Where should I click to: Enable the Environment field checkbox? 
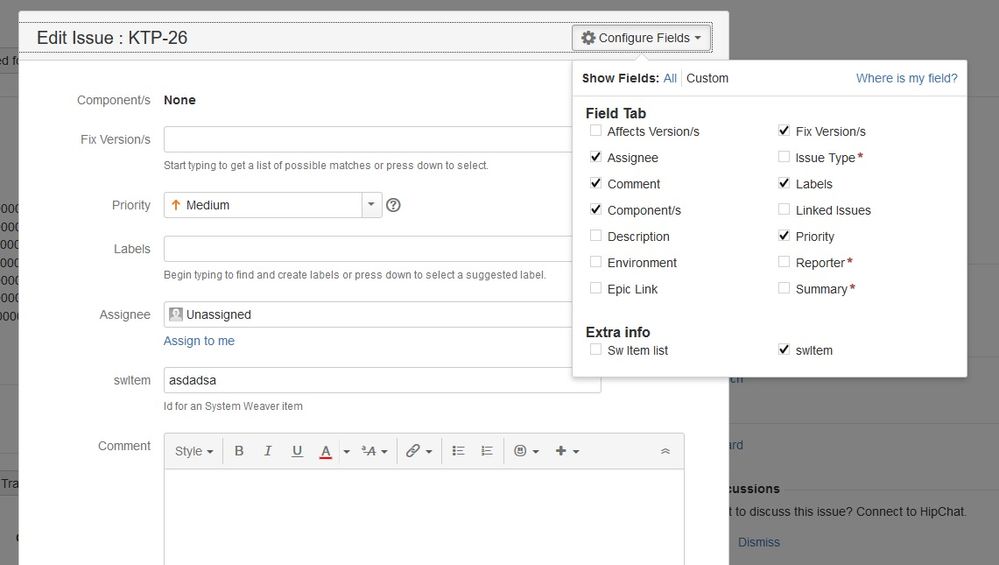coord(596,262)
